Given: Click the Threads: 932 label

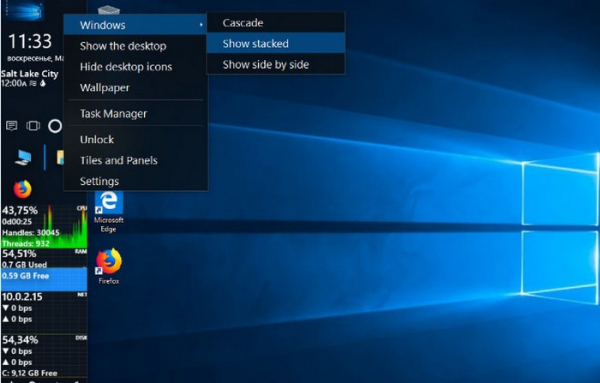Looking at the screenshot, I should coord(26,243).
